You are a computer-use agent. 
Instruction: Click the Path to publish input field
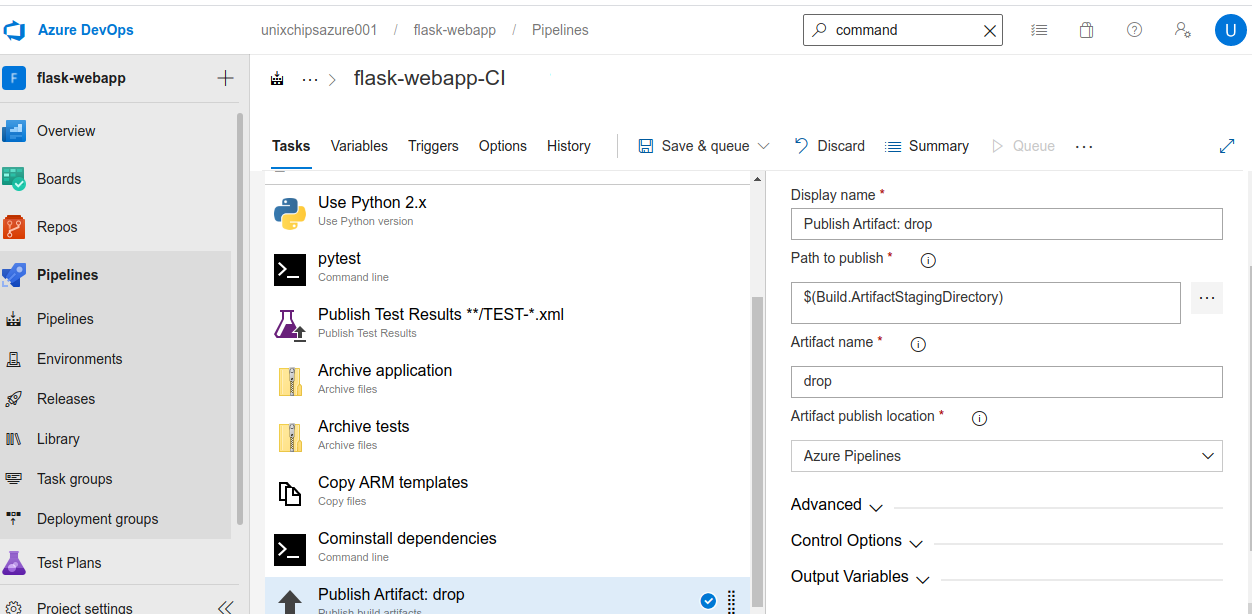click(x=985, y=303)
